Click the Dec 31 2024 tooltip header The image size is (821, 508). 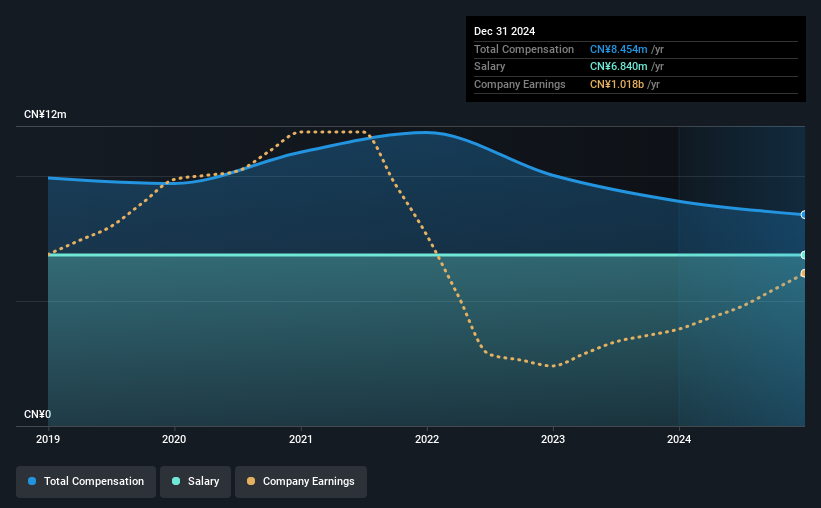click(504, 31)
